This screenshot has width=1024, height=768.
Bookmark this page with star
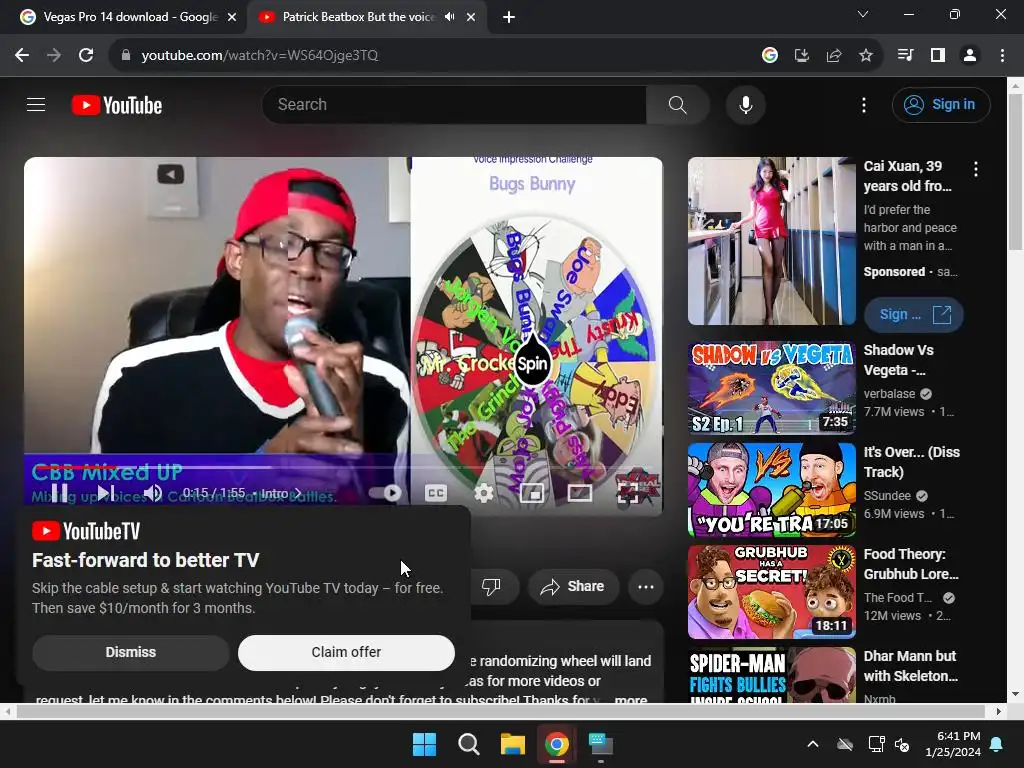click(x=865, y=56)
